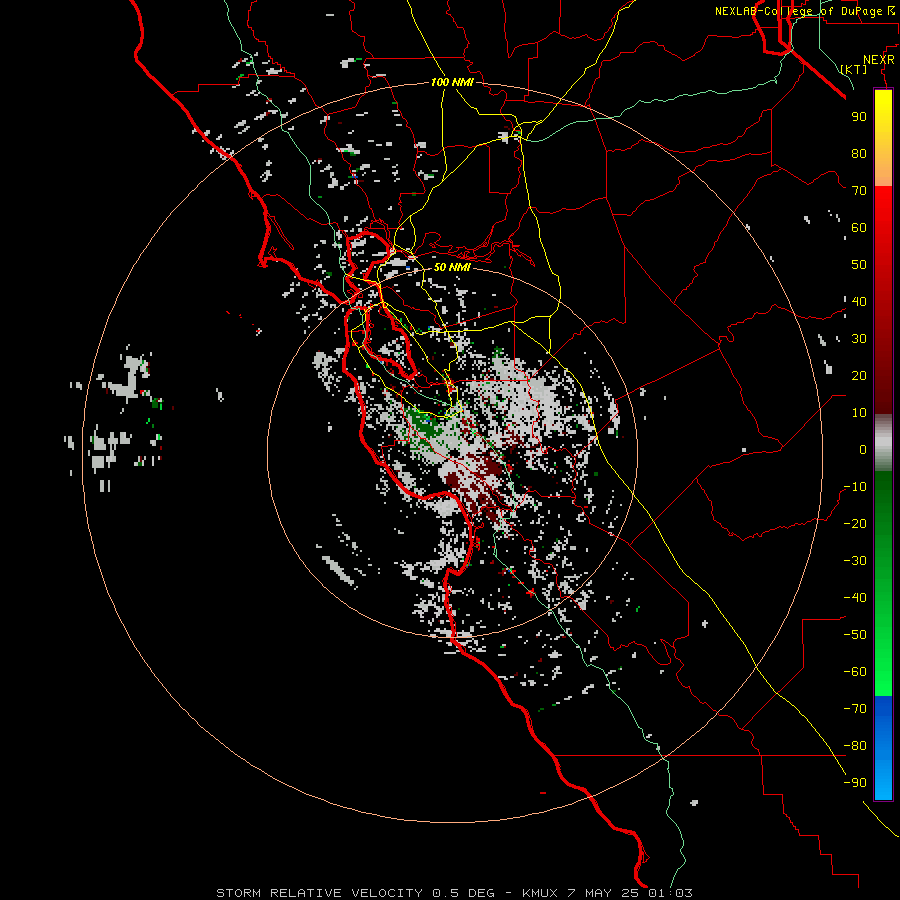Click the "[KT]" units label above the scale
Screen dimensions: 900x900
pos(854,69)
